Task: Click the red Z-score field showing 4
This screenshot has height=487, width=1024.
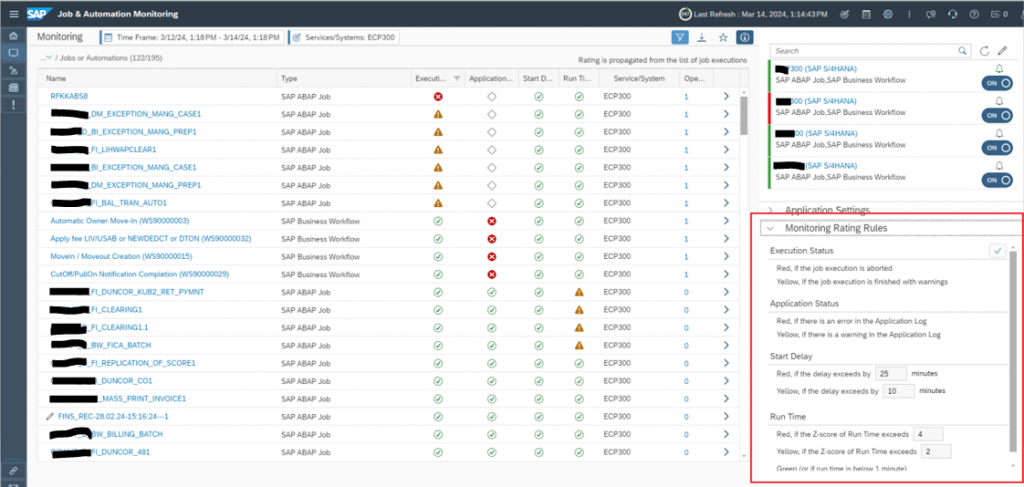Action: click(x=927, y=433)
